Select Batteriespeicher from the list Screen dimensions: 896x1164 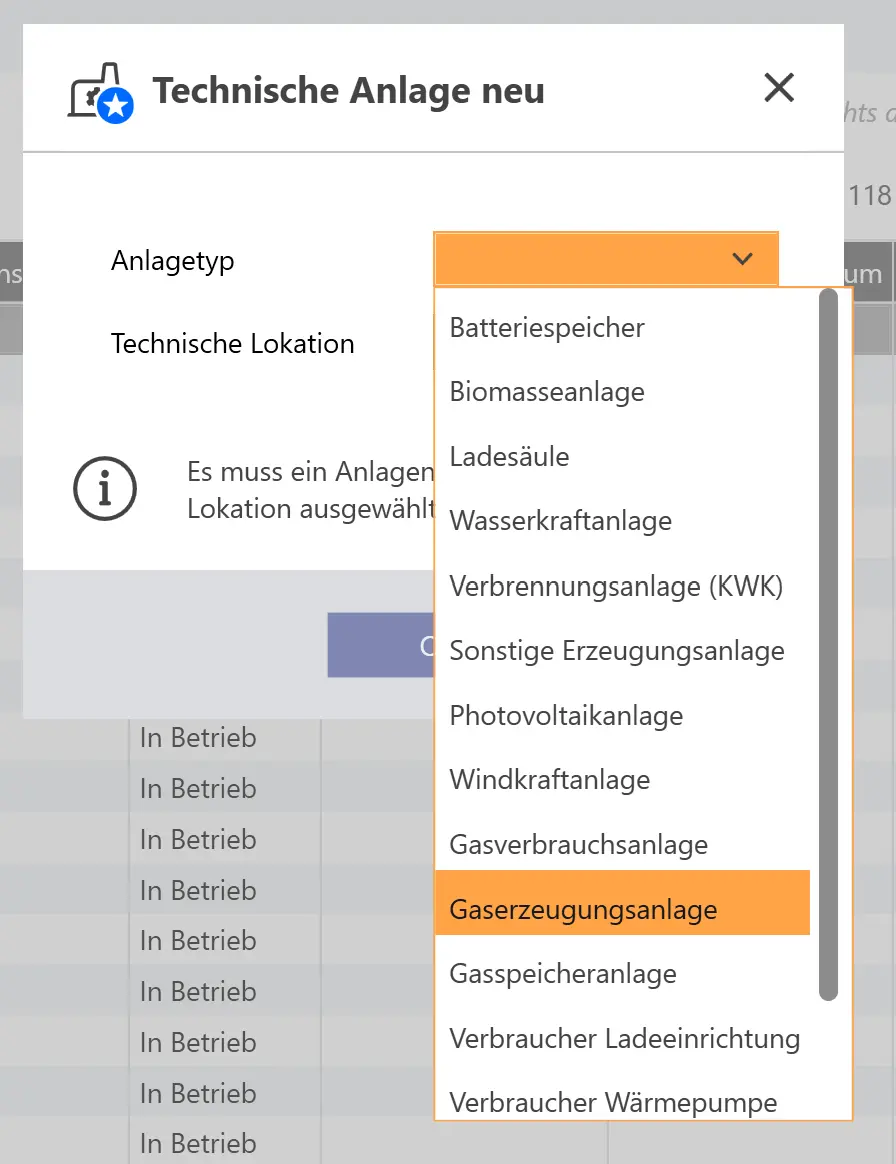(547, 327)
